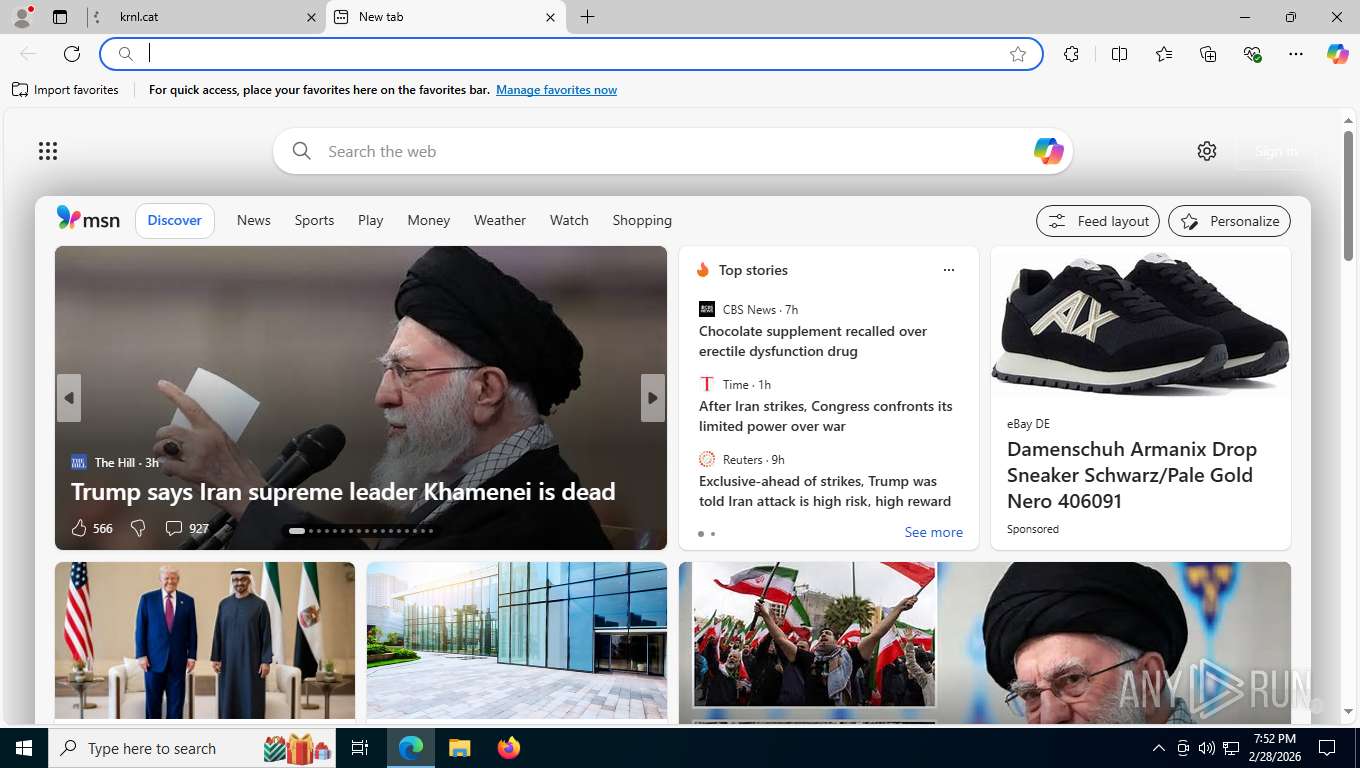Like the Khamenei headline story
The height and width of the screenshot is (768, 1360).
click(80, 528)
